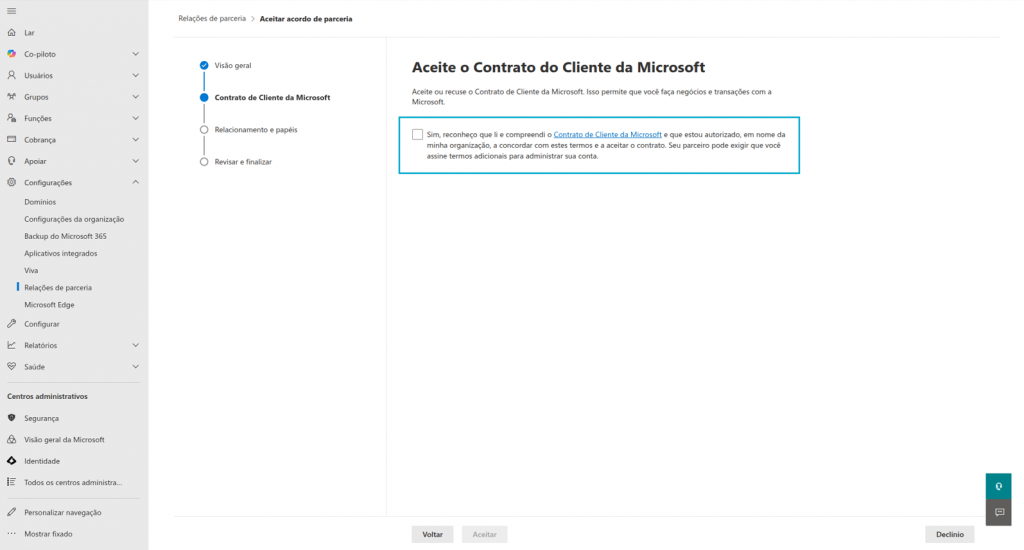Screen dimensions: 1024x550
Task: Click the Apoiar headset icon
Action: (x=12, y=161)
